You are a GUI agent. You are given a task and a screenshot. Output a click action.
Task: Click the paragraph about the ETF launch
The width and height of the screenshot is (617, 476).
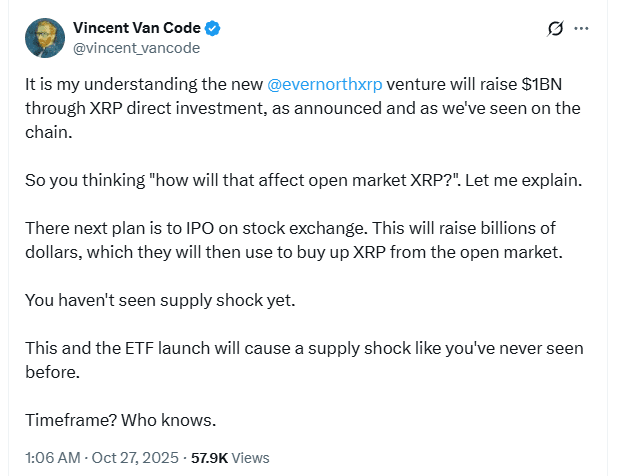(304, 360)
